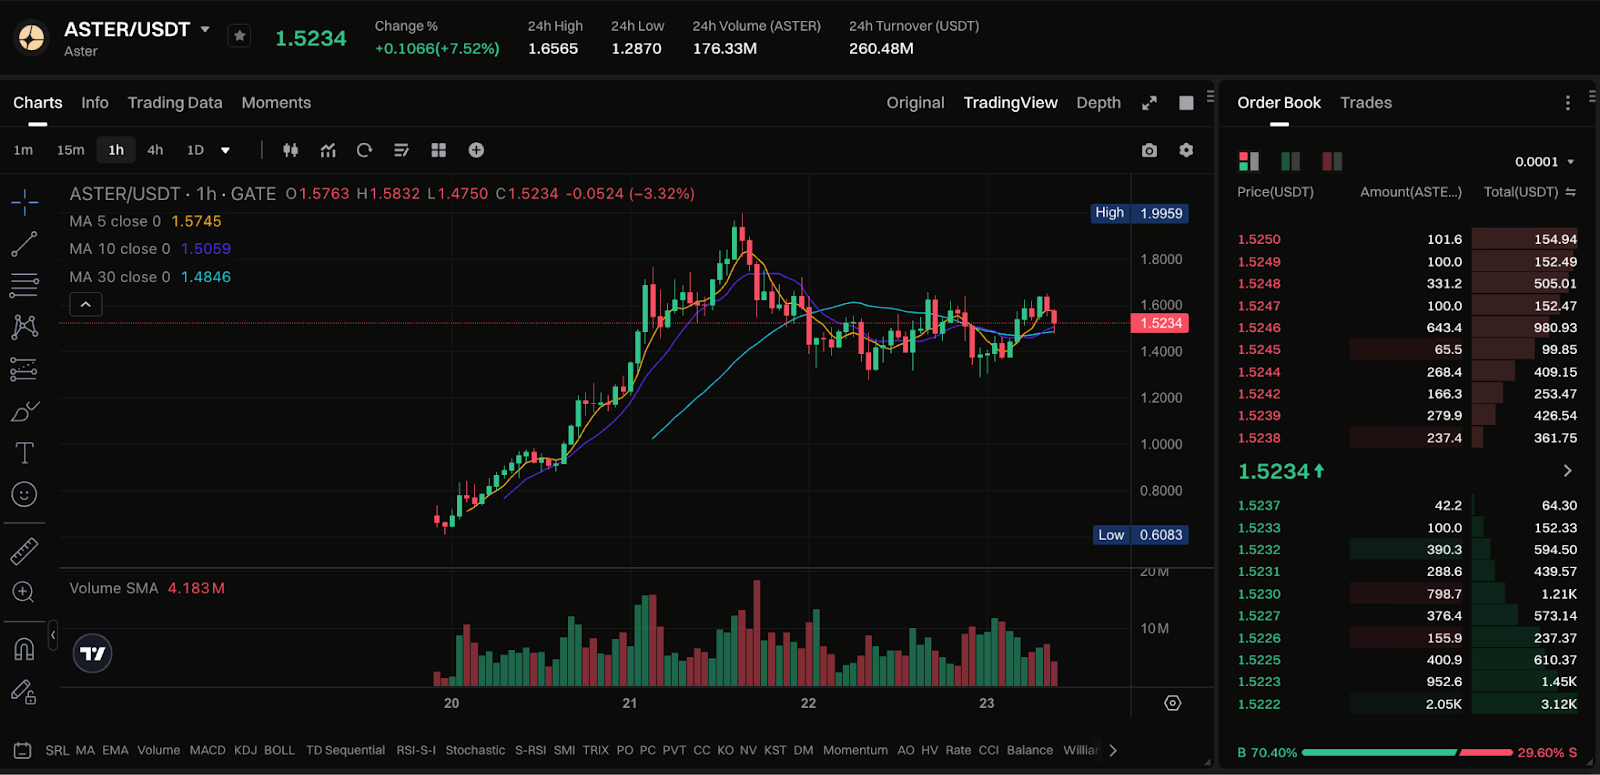Click the zoom in magnifier tool

(x=24, y=592)
